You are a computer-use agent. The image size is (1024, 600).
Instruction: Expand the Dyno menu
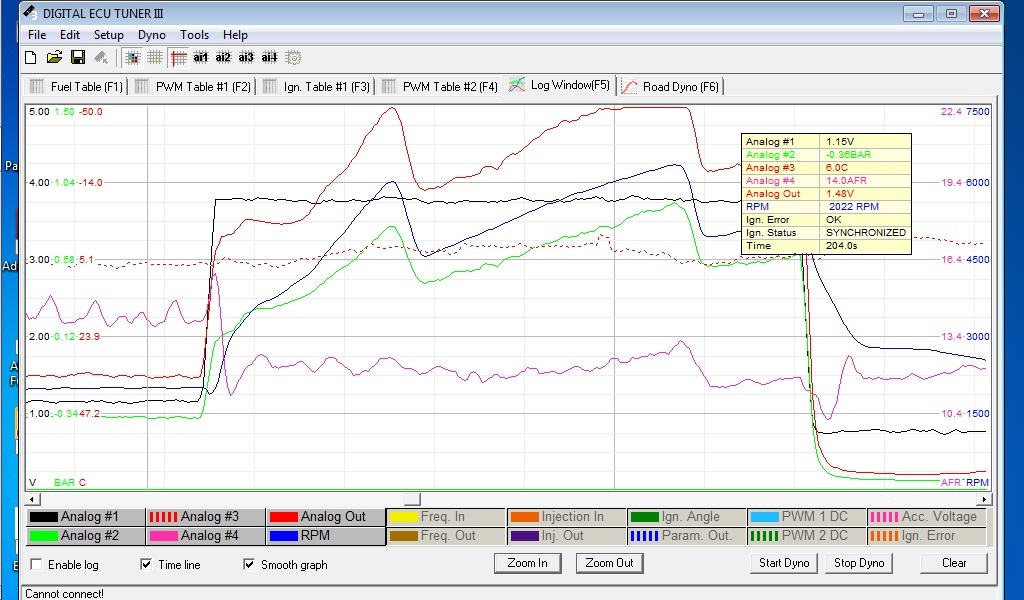pyautogui.click(x=152, y=35)
